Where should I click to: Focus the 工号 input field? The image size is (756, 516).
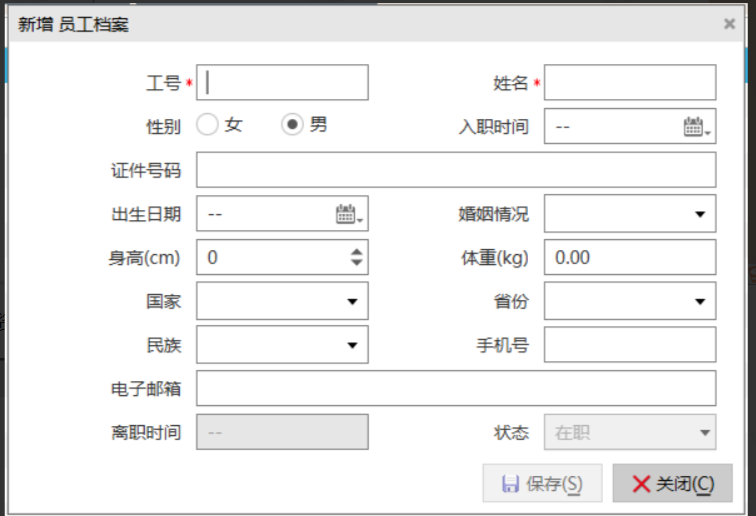(282, 83)
